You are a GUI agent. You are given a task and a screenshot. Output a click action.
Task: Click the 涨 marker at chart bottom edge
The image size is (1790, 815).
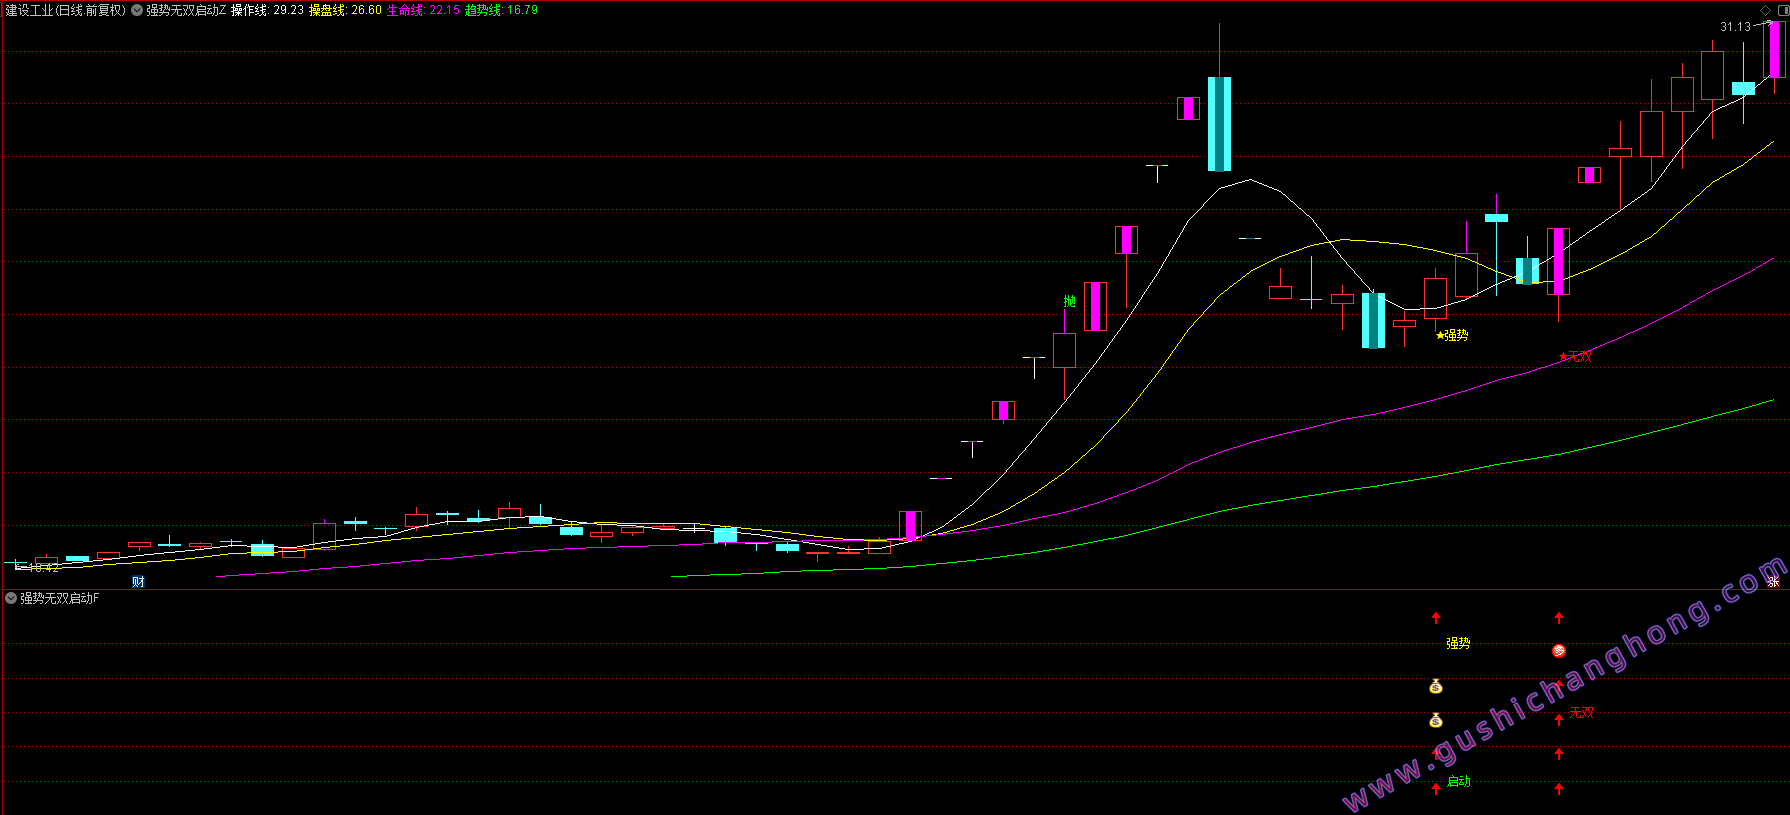click(x=1773, y=582)
